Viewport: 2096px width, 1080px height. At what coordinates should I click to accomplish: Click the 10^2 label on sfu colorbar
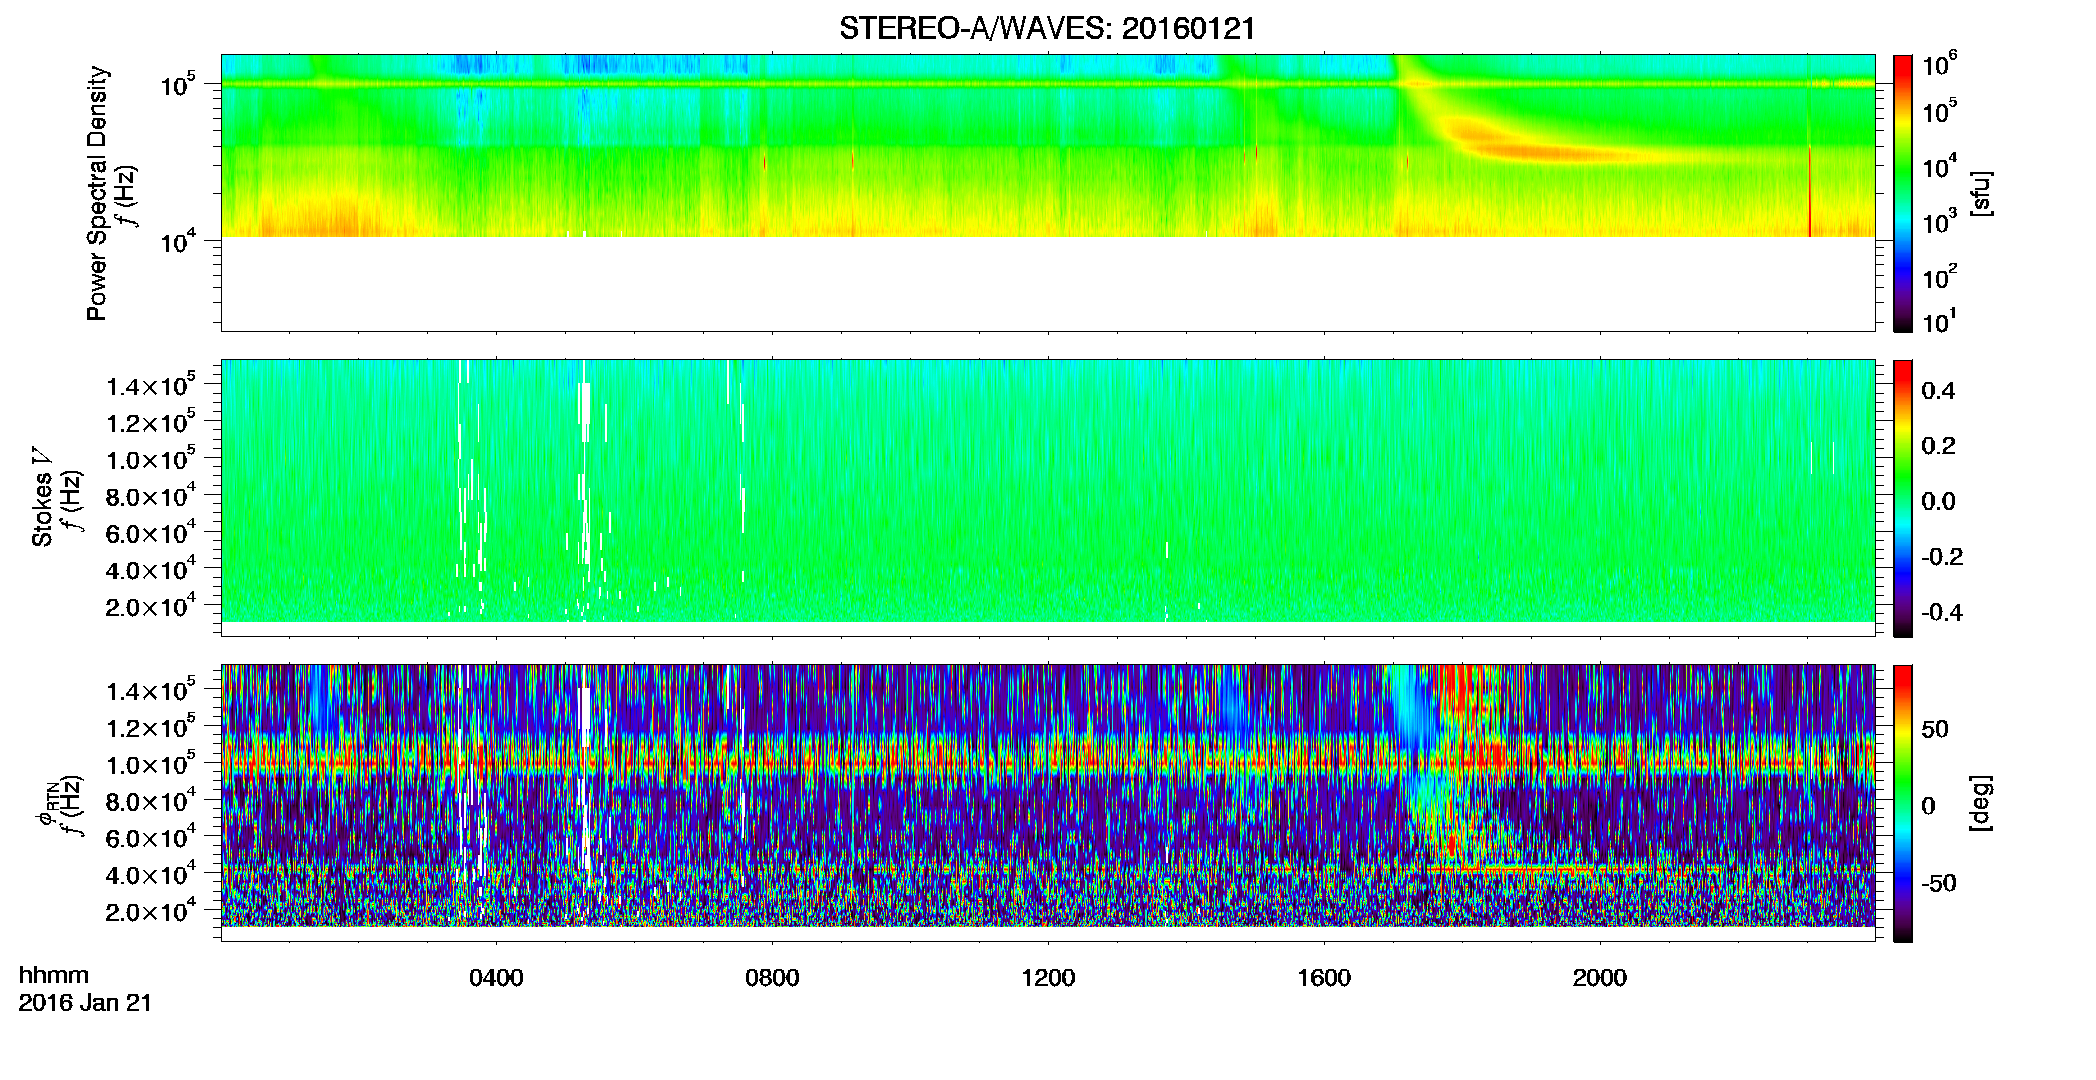tap(1939, 277)
